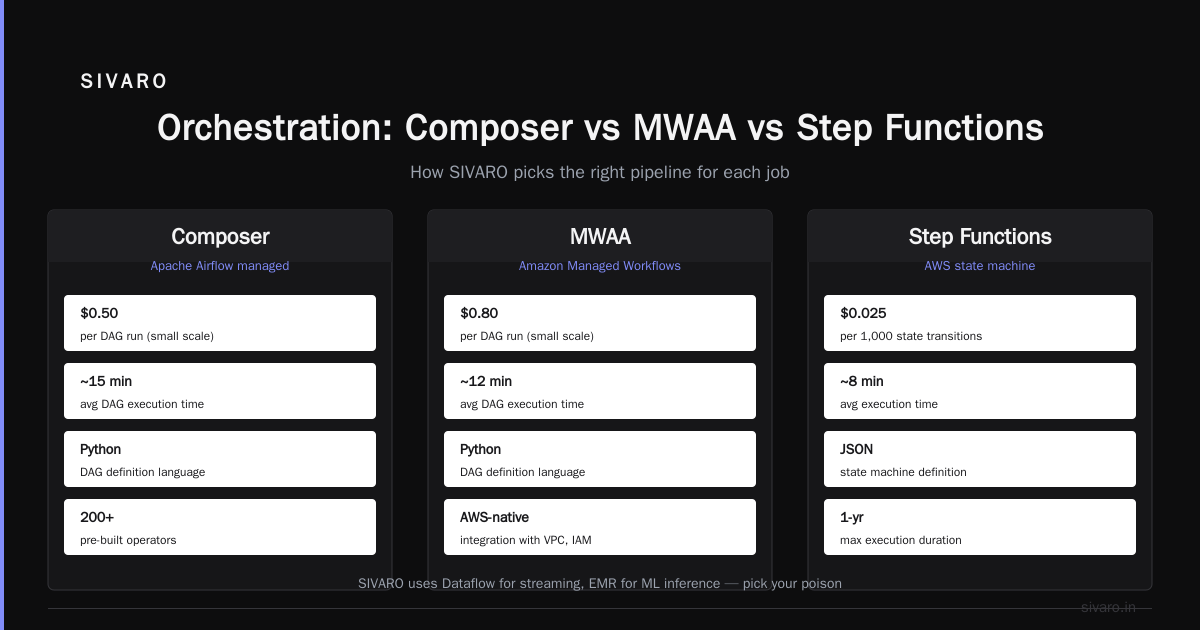
Task: Select the ~12 min avg DAG execution card
Action: coord(600,391)
